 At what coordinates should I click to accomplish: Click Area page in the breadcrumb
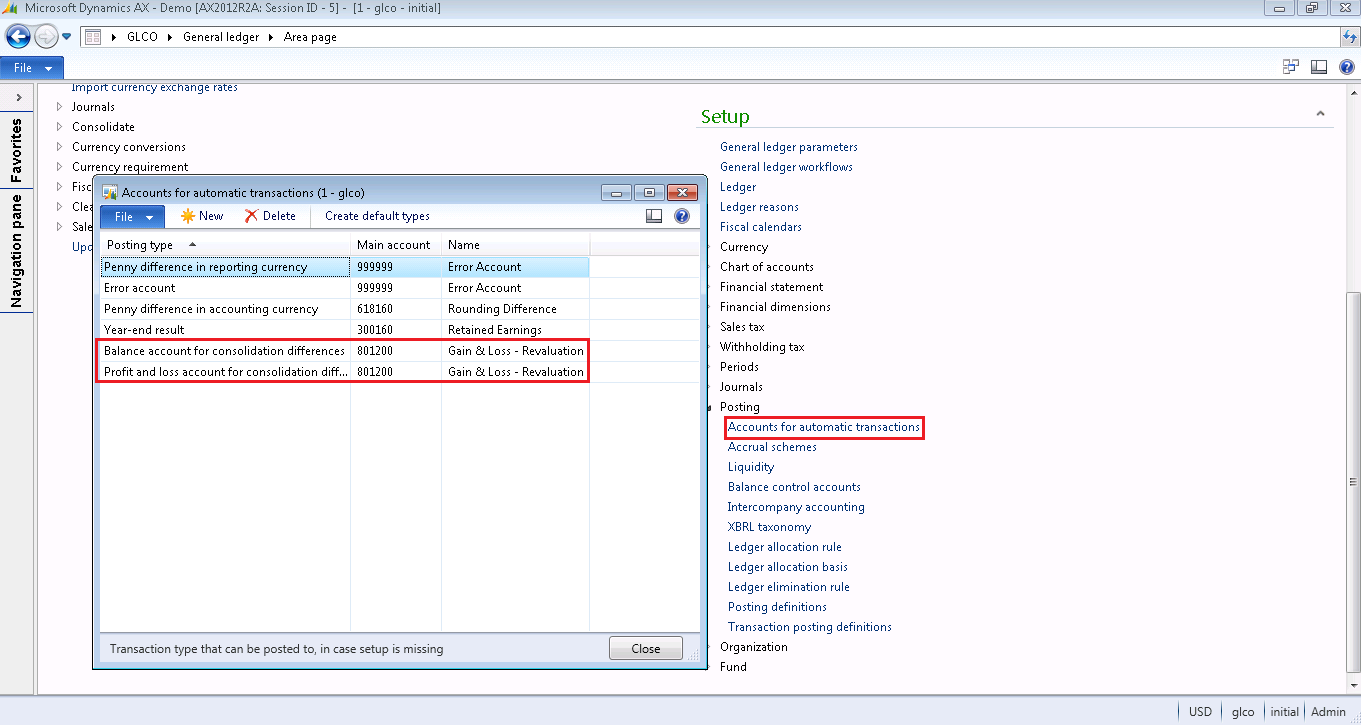[310, 37]
